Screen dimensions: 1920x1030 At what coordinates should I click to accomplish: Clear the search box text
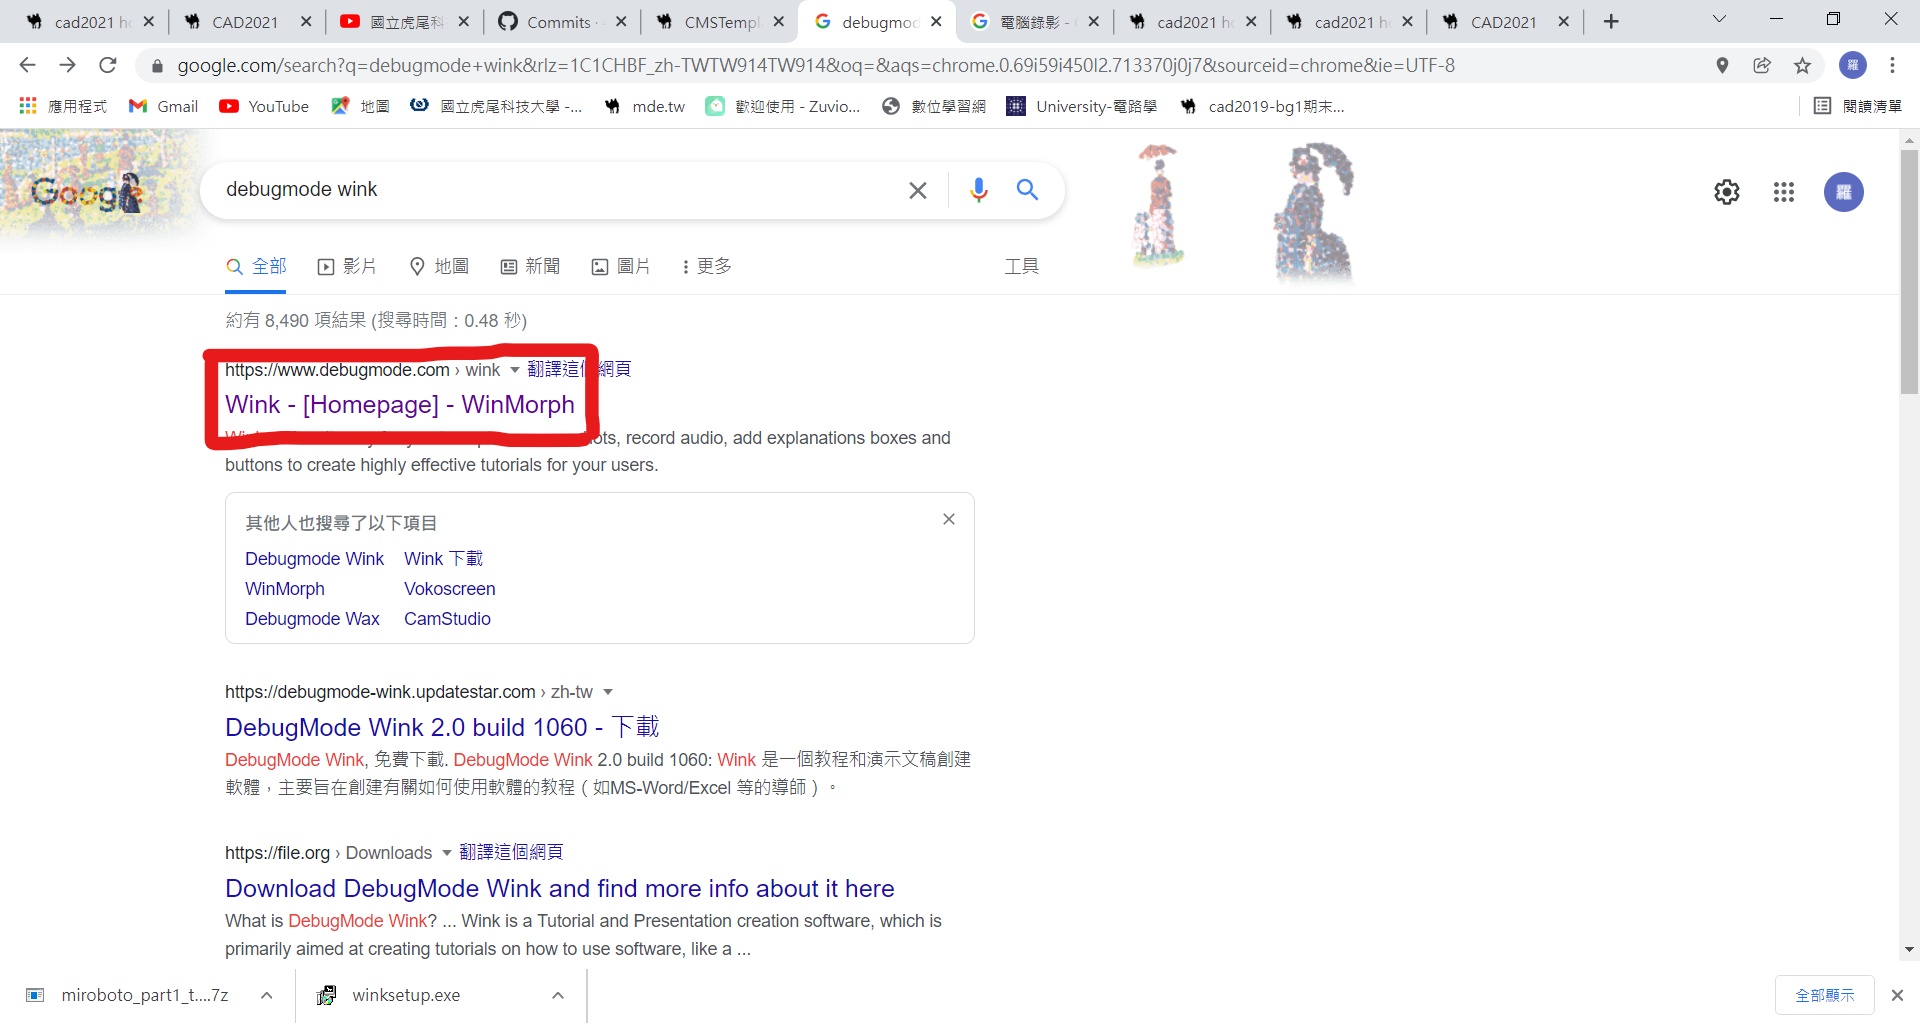point(917,190)
